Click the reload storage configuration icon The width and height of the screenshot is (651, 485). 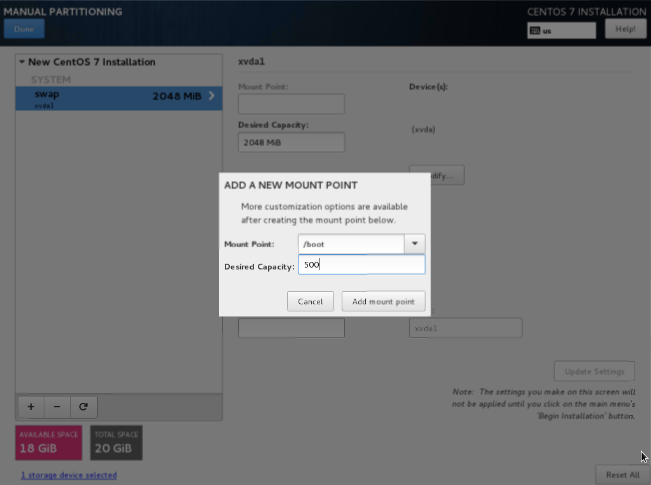point(83,407)
